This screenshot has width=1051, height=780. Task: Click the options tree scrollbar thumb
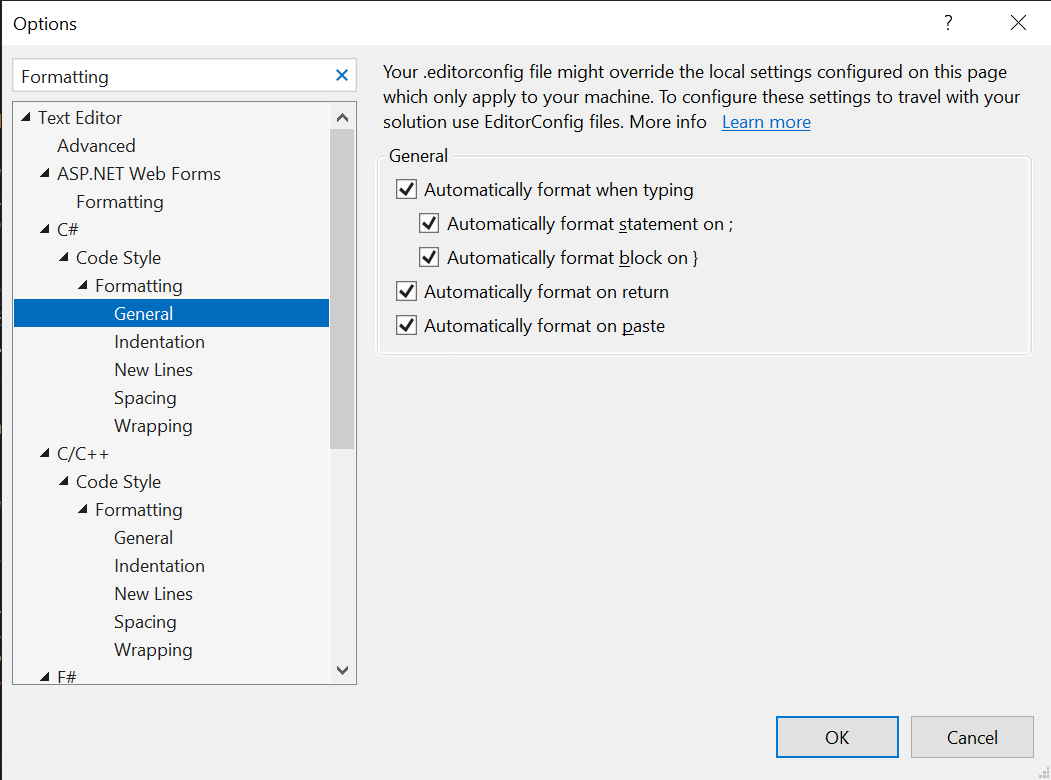(x=343, y=289)
